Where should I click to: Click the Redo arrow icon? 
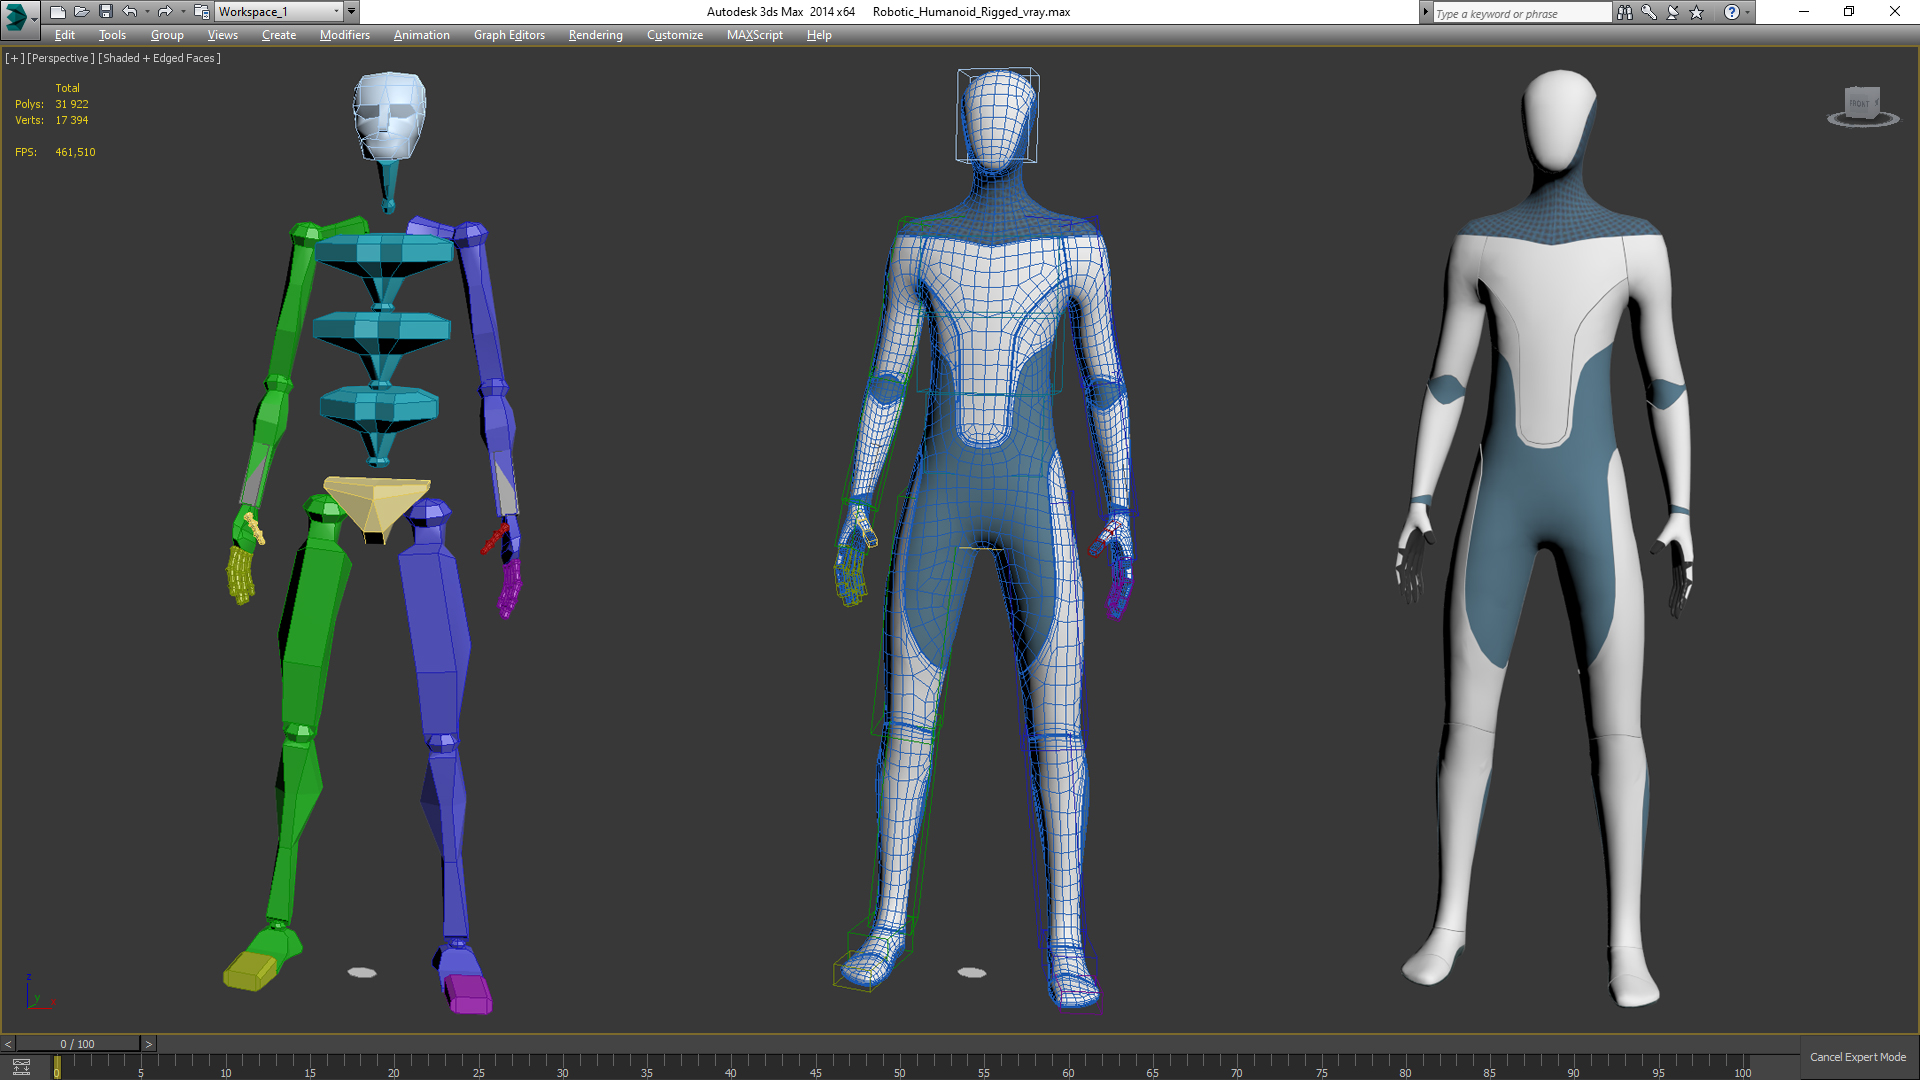point(165,12)
